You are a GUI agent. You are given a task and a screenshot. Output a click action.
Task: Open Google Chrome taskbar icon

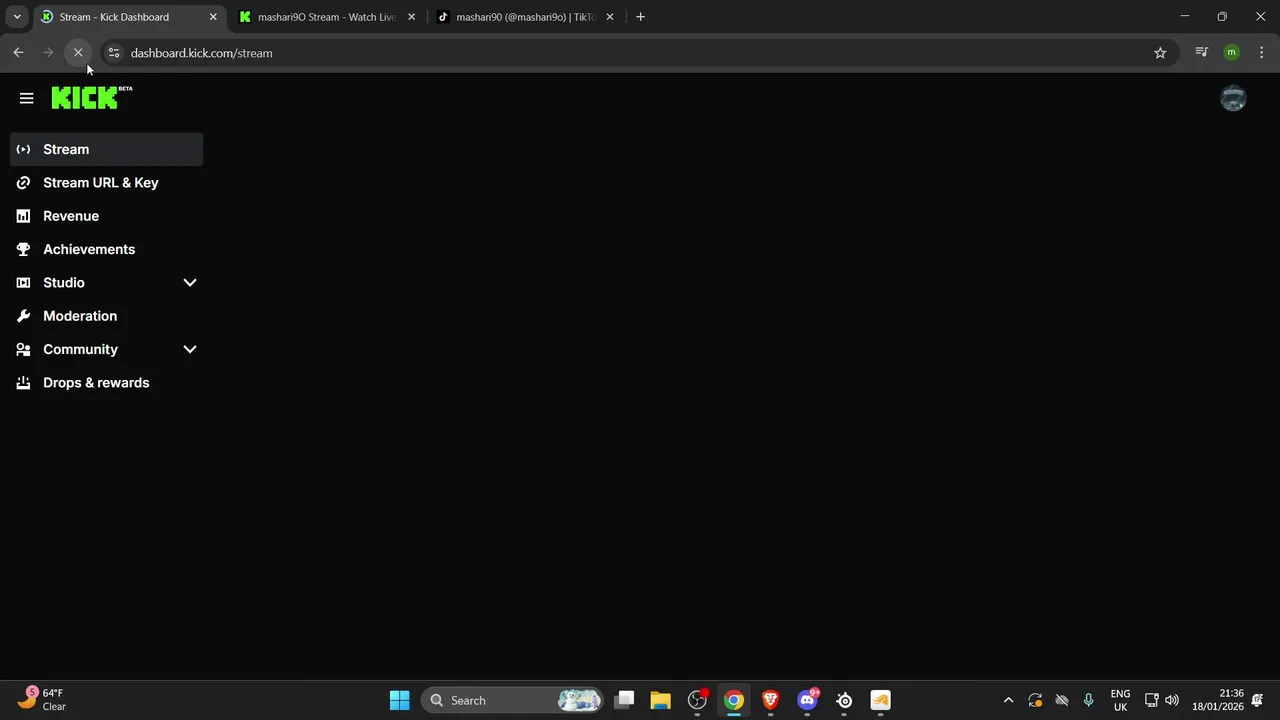pyautogui.click(x=734, y=700)
